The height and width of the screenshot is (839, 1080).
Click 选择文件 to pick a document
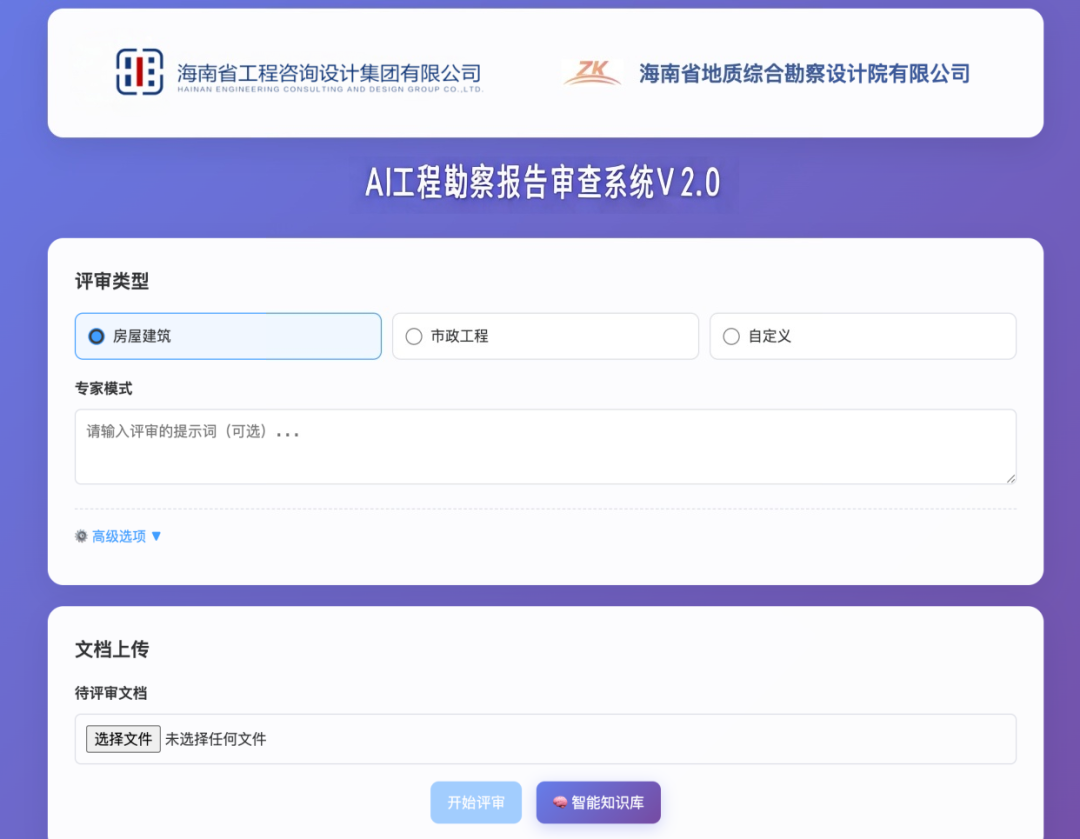click(x=122, y=738)
